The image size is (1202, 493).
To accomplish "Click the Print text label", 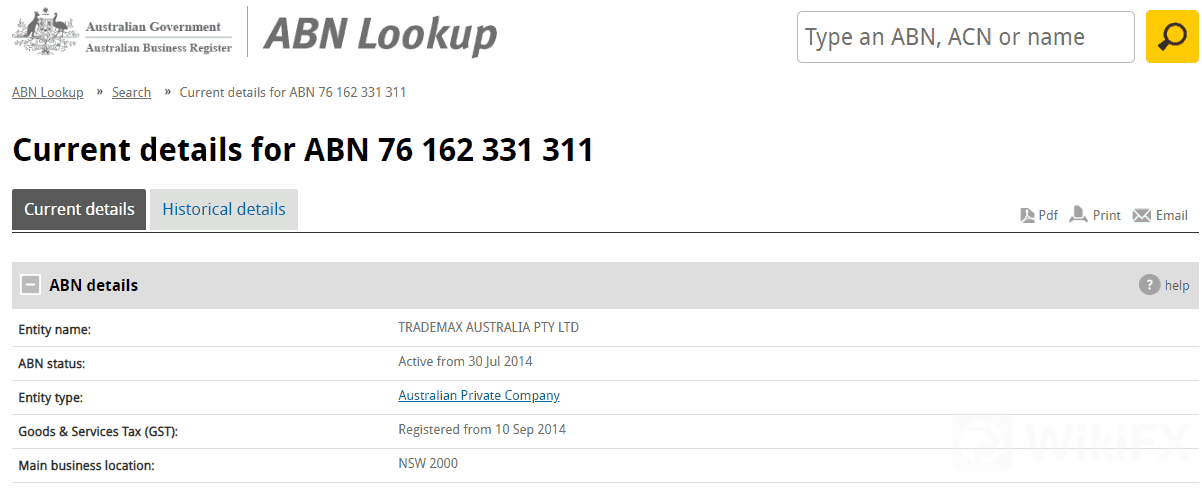I will click(1106, 215).
